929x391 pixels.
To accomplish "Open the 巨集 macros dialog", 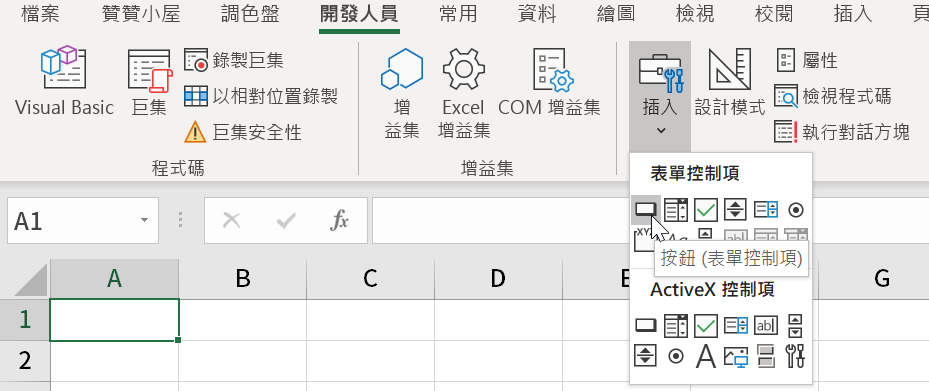I will [149, 81].
